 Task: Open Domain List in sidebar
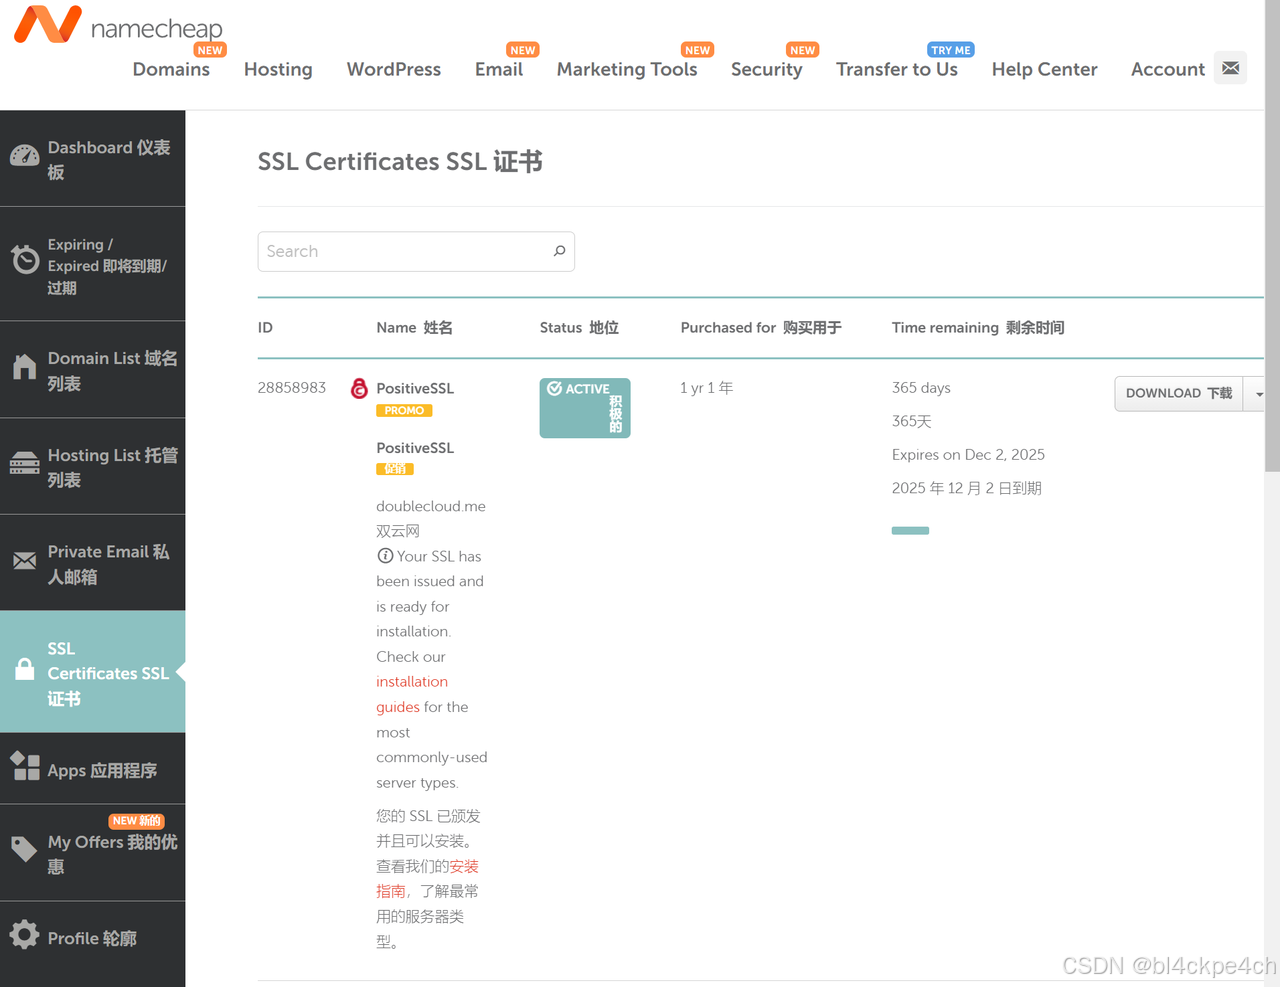coord(92,370)
